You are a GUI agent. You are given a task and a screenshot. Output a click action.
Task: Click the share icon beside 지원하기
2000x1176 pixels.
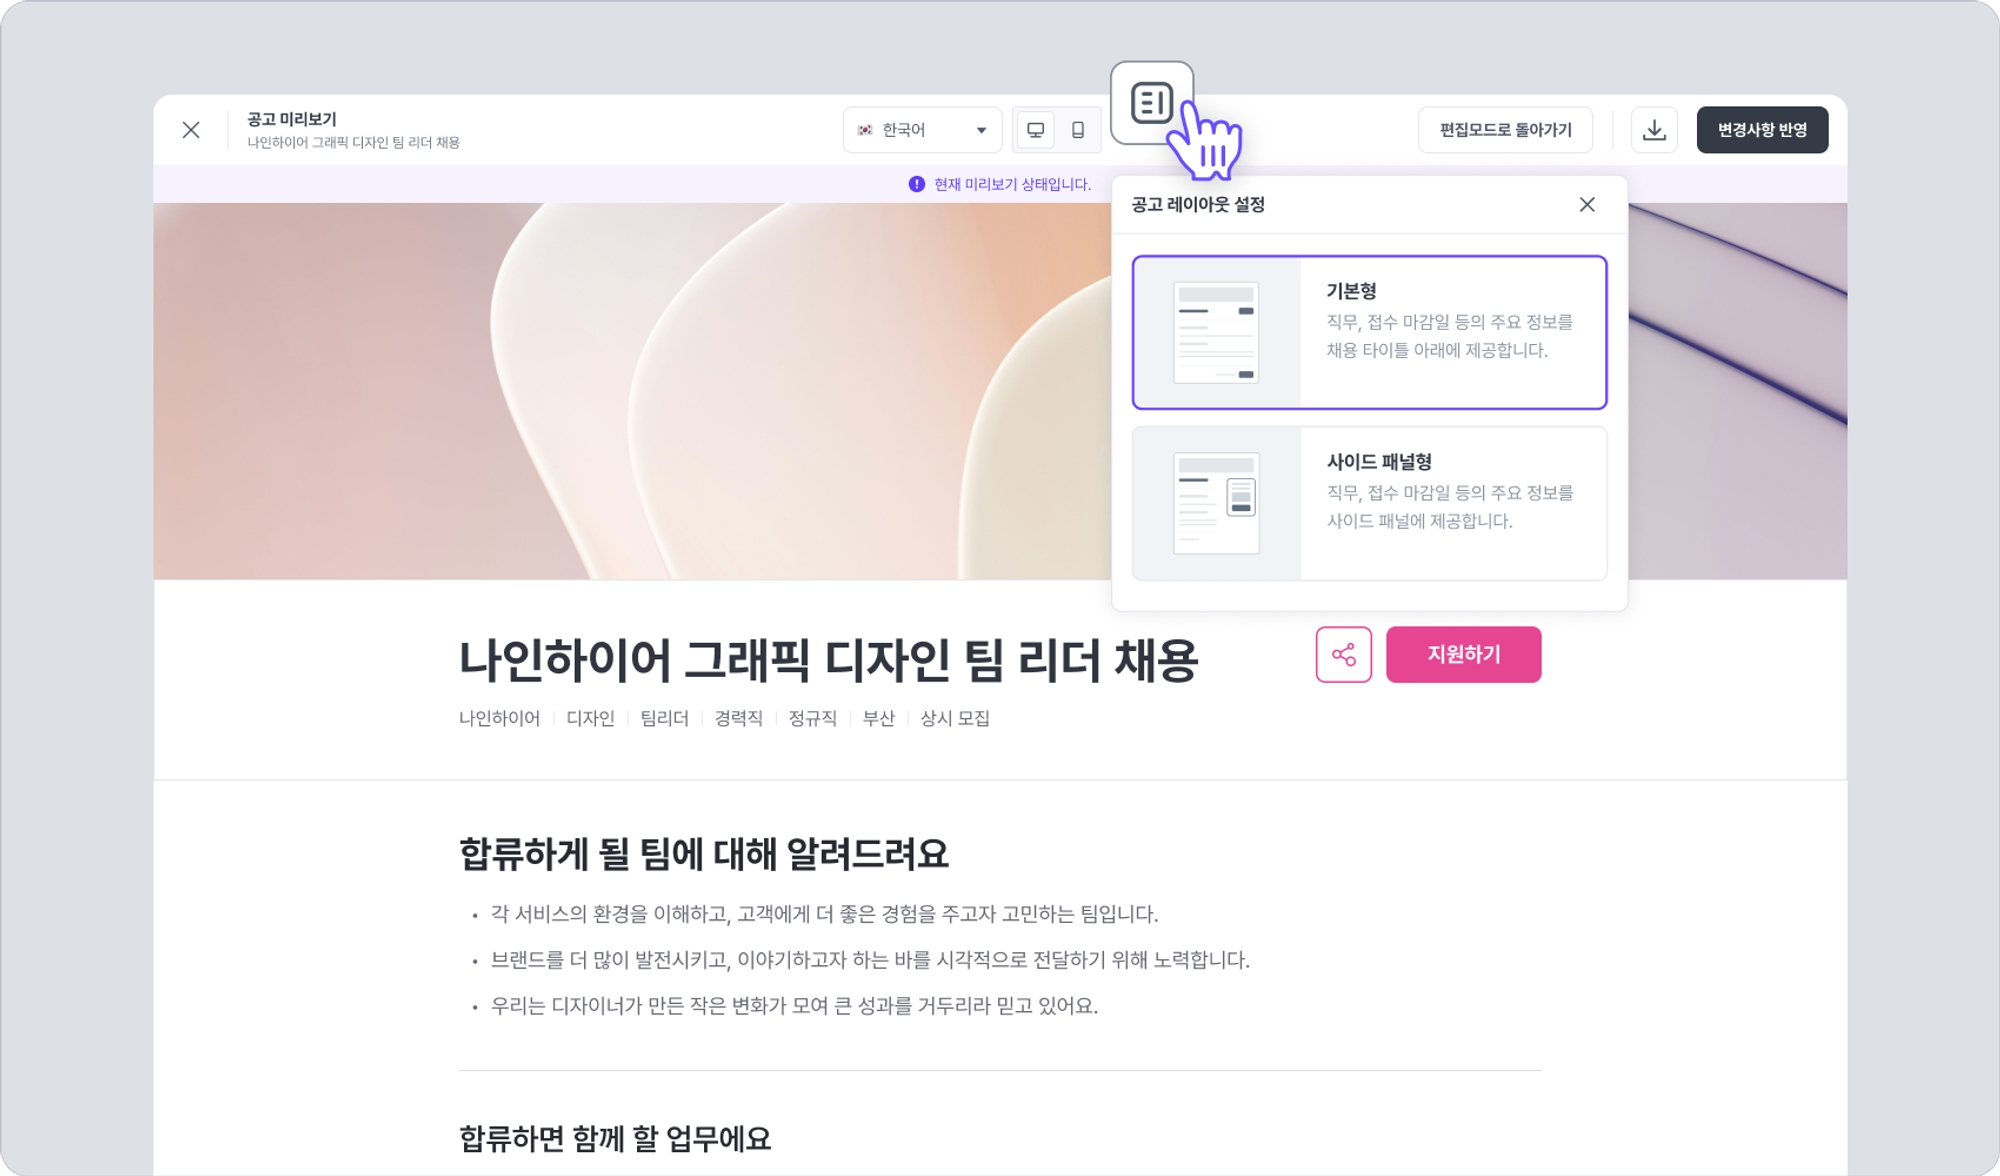(x=1343, y=655)
